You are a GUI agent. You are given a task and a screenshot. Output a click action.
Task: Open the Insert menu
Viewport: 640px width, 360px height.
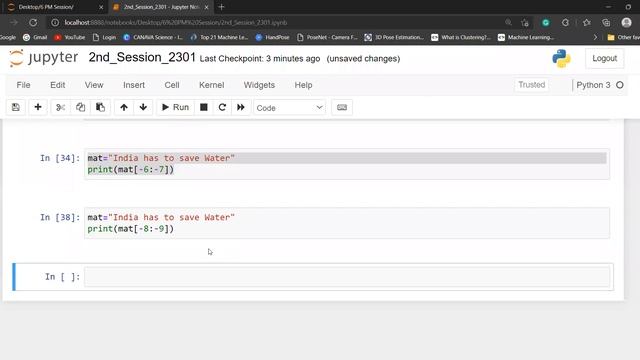[134, 85]
